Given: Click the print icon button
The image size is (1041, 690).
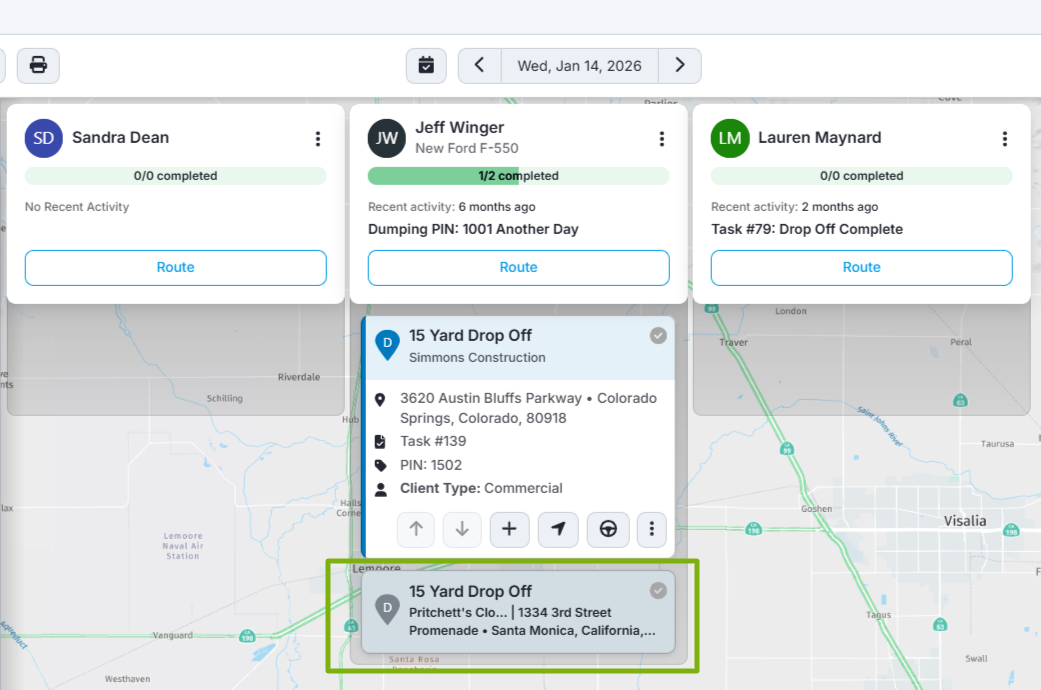Looking at the screenshot, I should 39,66.
